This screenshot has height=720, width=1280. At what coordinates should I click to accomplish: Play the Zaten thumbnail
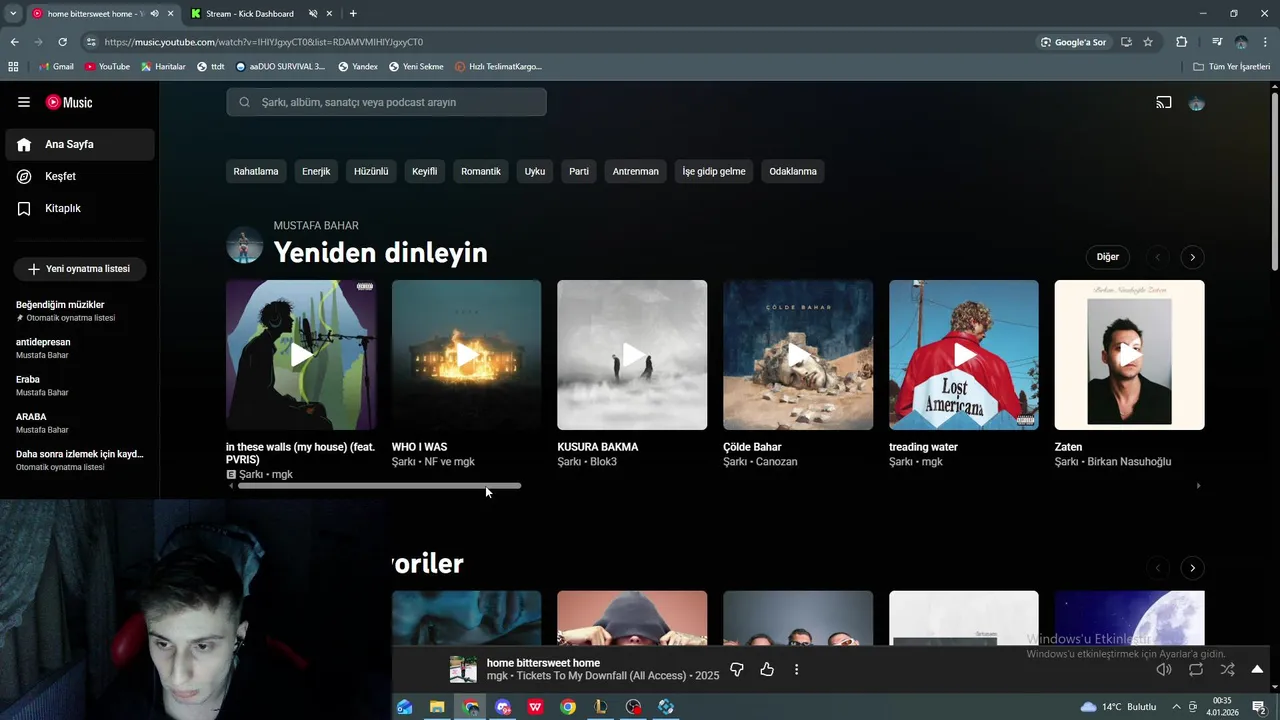[x=1130, y=355]
